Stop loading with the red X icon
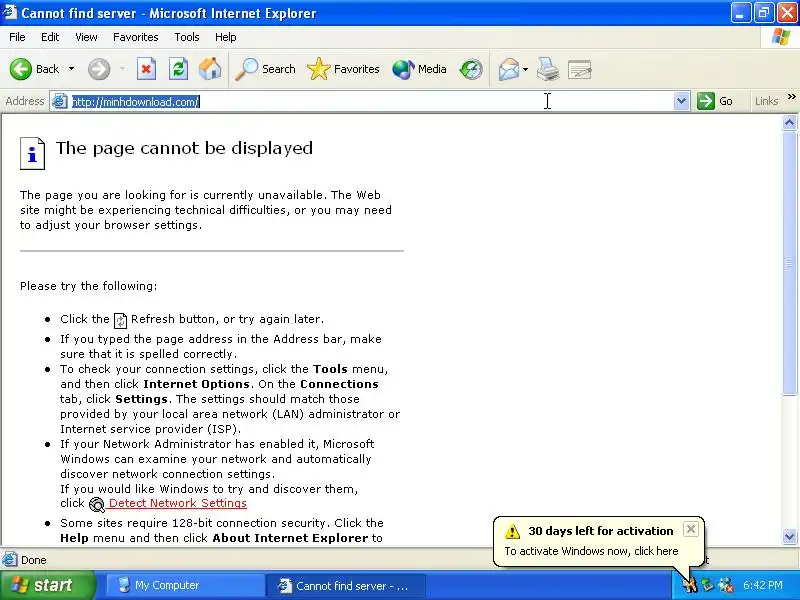The width and height of the screenshot is (800, 600). pos(146,69)
